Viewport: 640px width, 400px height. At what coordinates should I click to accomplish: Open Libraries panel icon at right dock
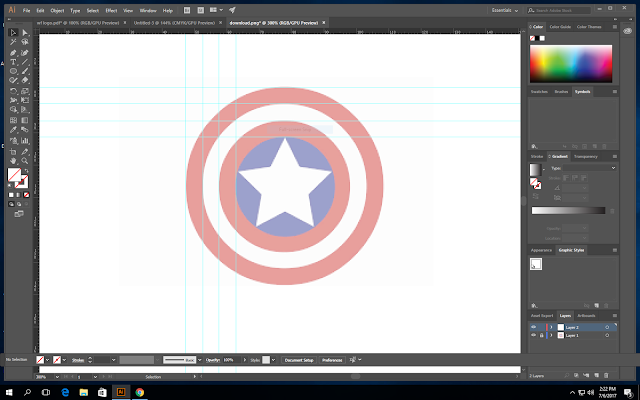click(x=627, y=31)
